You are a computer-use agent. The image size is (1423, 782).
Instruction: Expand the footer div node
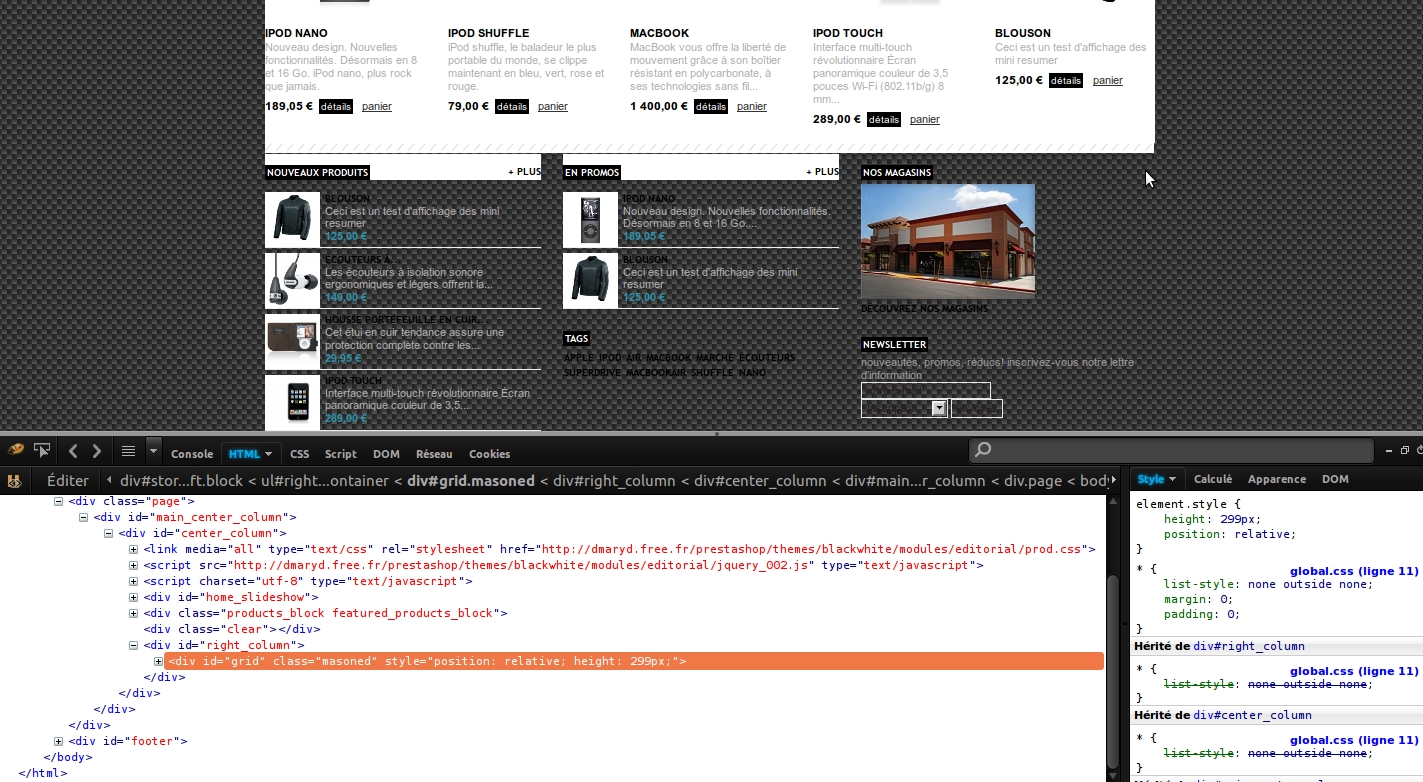pos(58,741)
